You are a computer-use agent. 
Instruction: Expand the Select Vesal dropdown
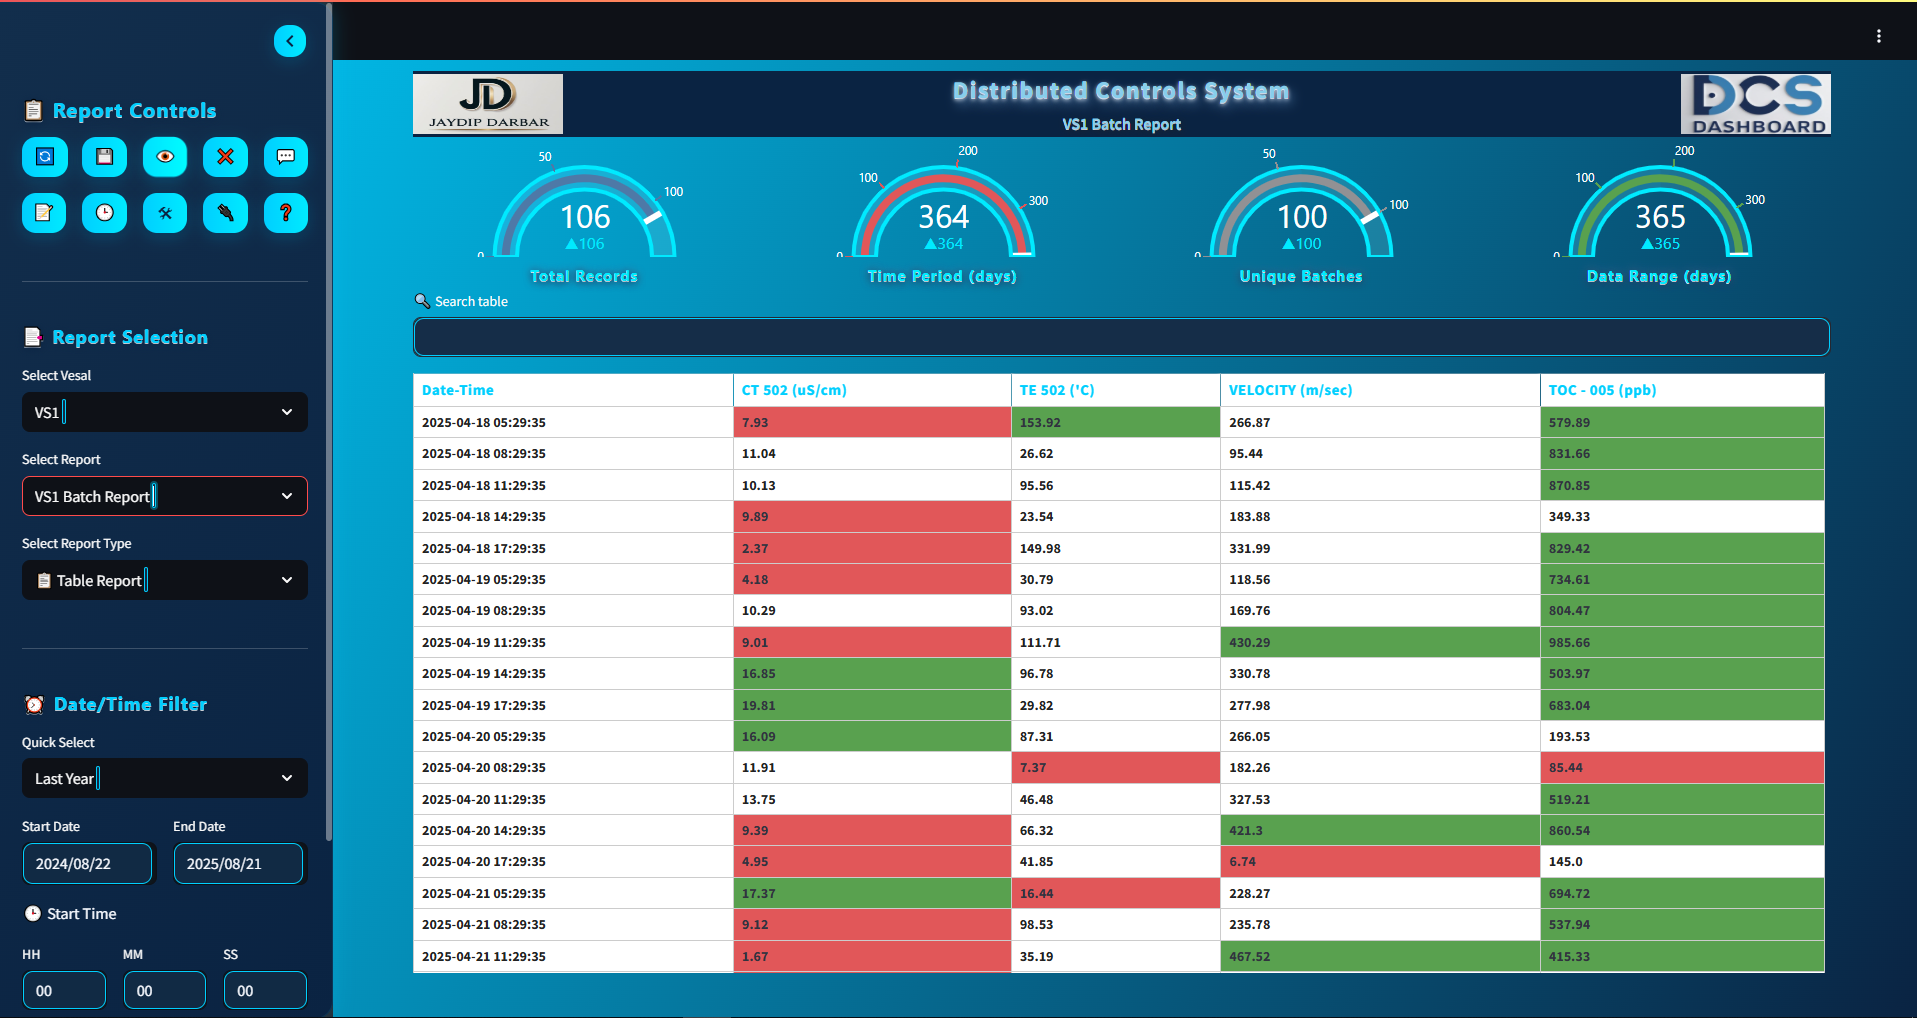pos(165,412)
